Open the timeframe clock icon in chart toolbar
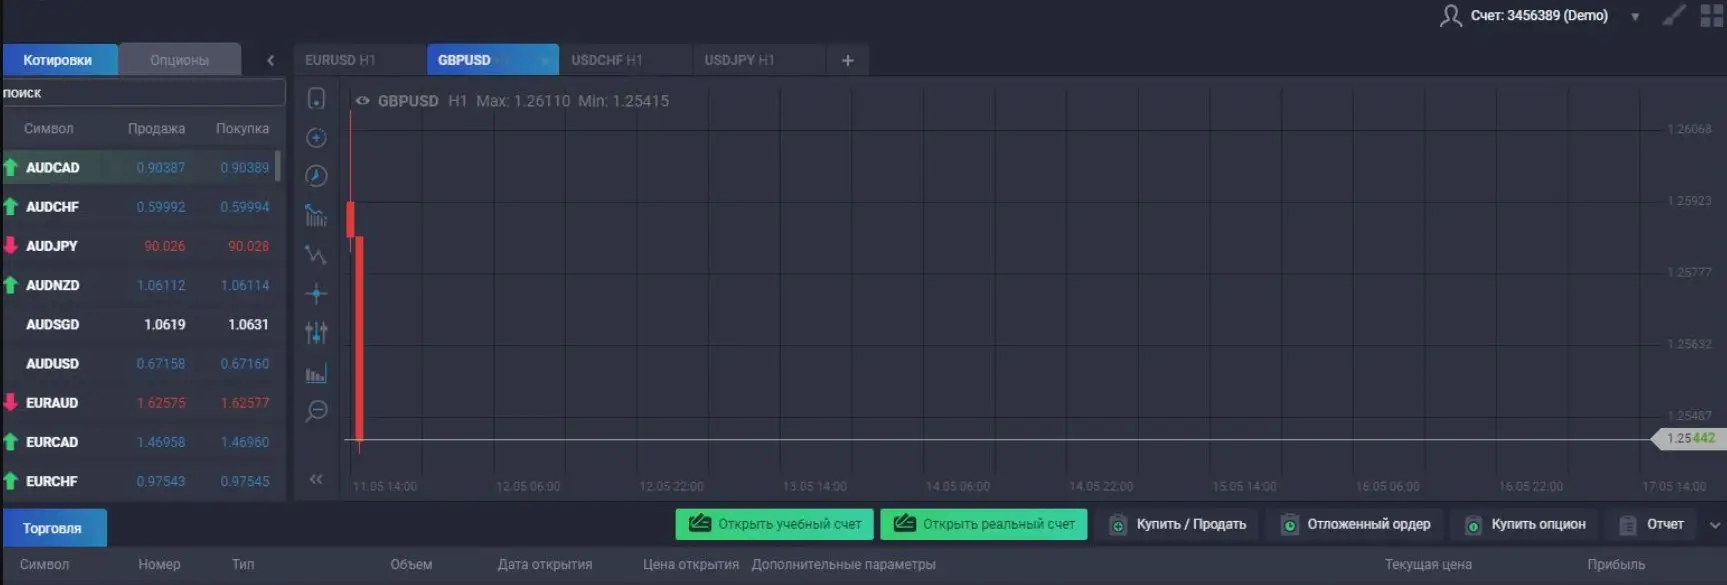This screenshot has height=585, width=1727. (x=316, y=176)
